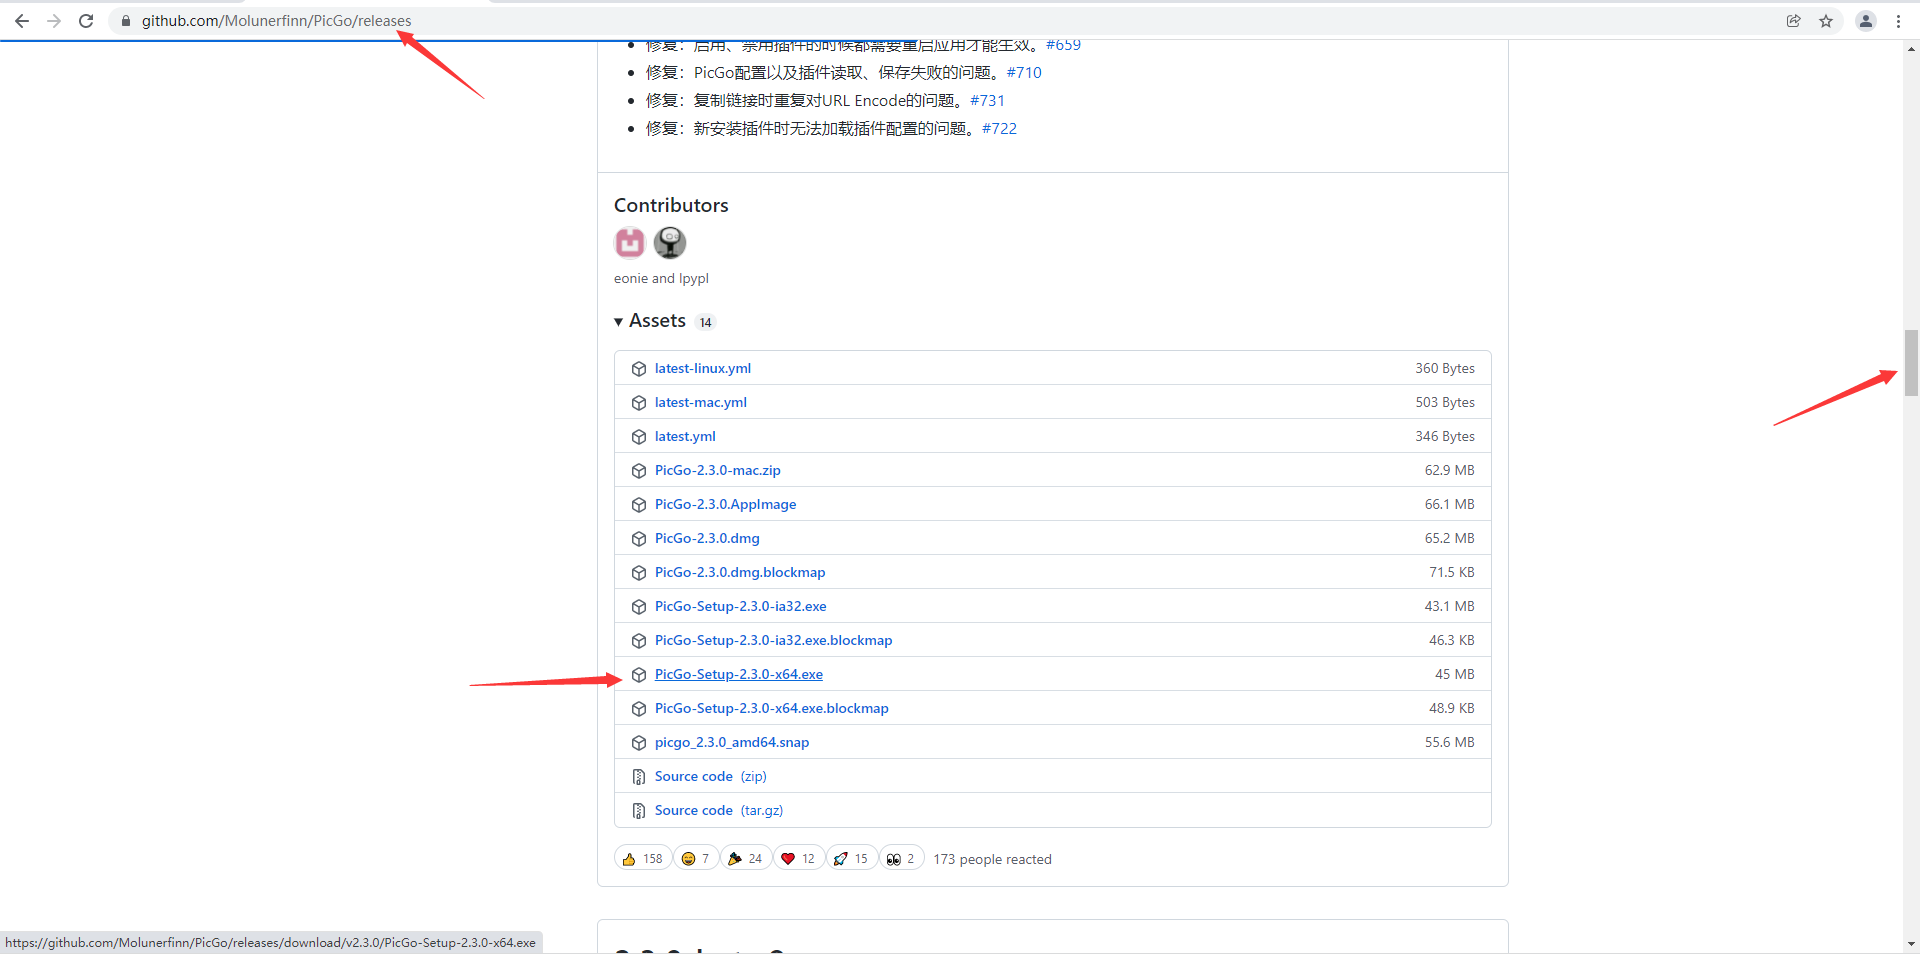The height and width of the screenshot is (955, 1920).
Task: Click the scrollbar up arrow
Action: 1911,49
